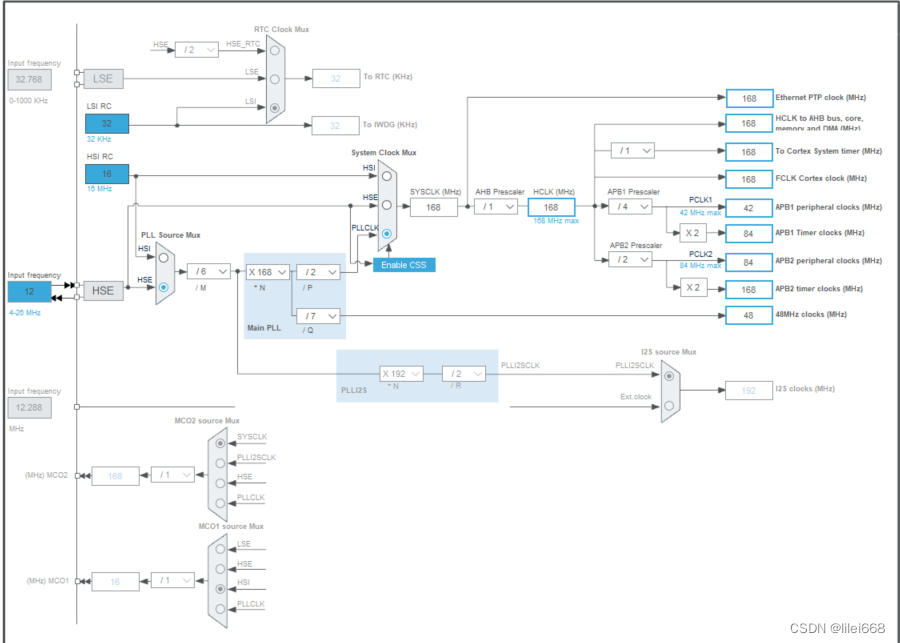Select HSE in PLL Source Mux
This screenshot has height=643, width=900.
coord(164,286)
